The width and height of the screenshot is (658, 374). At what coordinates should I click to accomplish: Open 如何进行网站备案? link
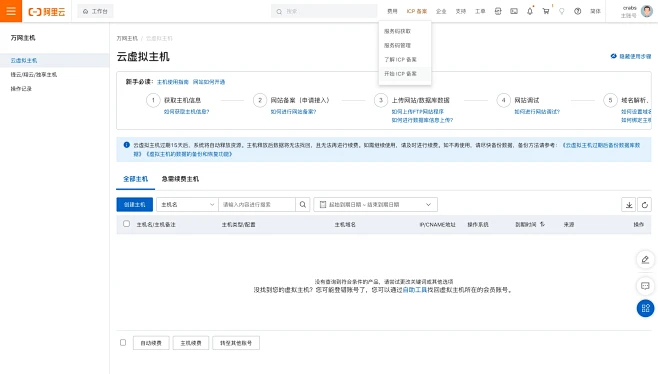(x=293, y=112)
